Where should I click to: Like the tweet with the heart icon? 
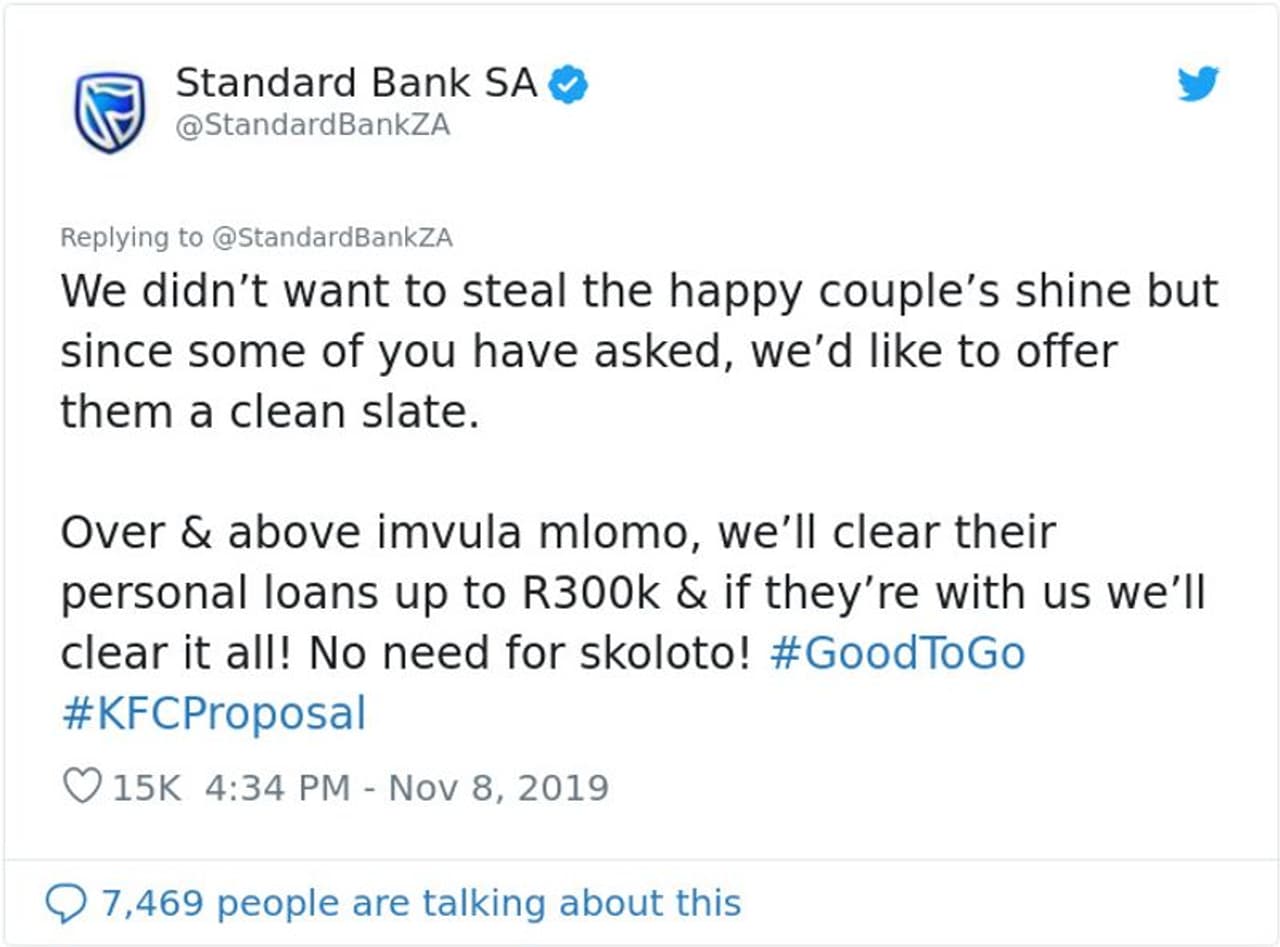[x=82, y=787]
